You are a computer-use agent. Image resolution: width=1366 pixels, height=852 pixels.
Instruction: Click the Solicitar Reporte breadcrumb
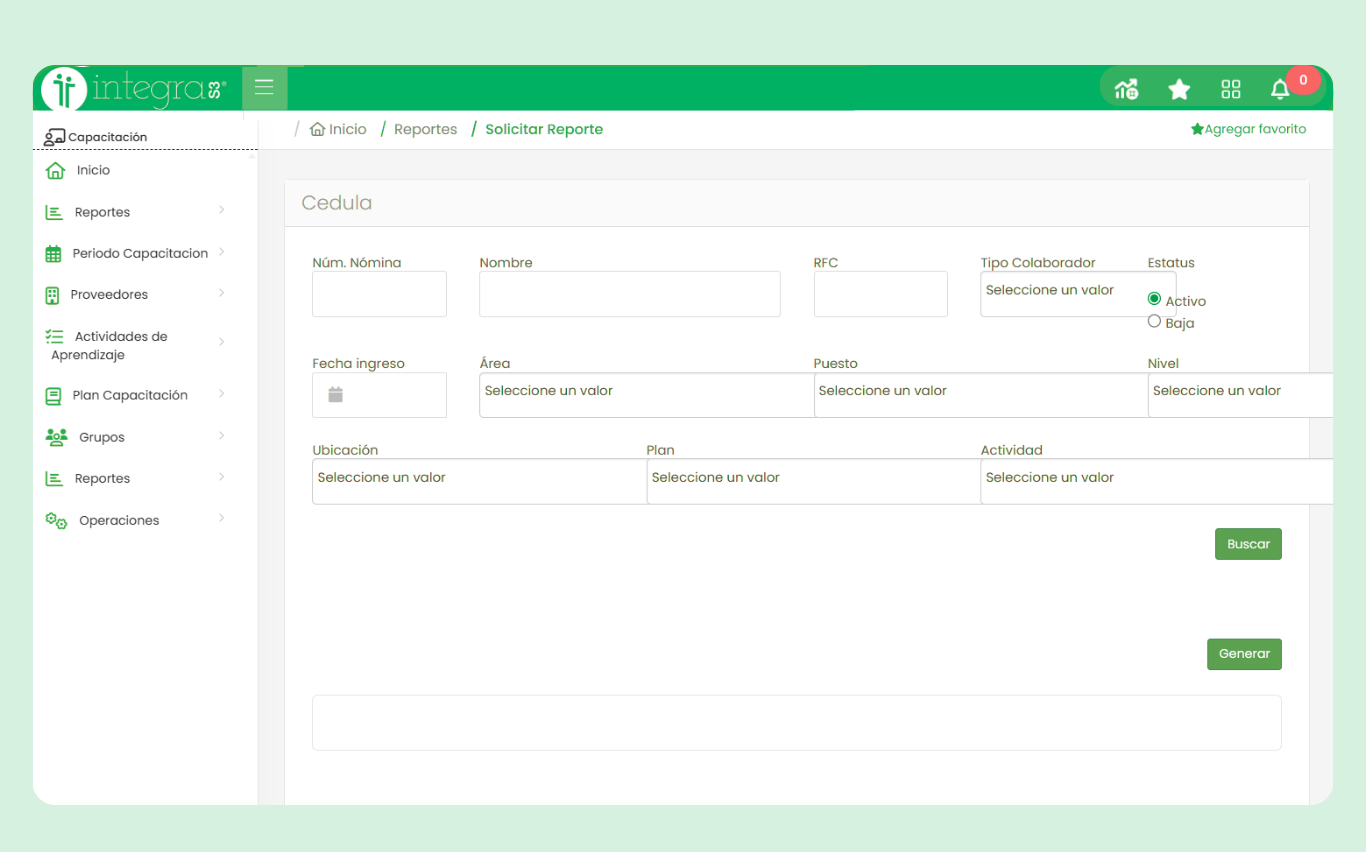pos(544,129)
